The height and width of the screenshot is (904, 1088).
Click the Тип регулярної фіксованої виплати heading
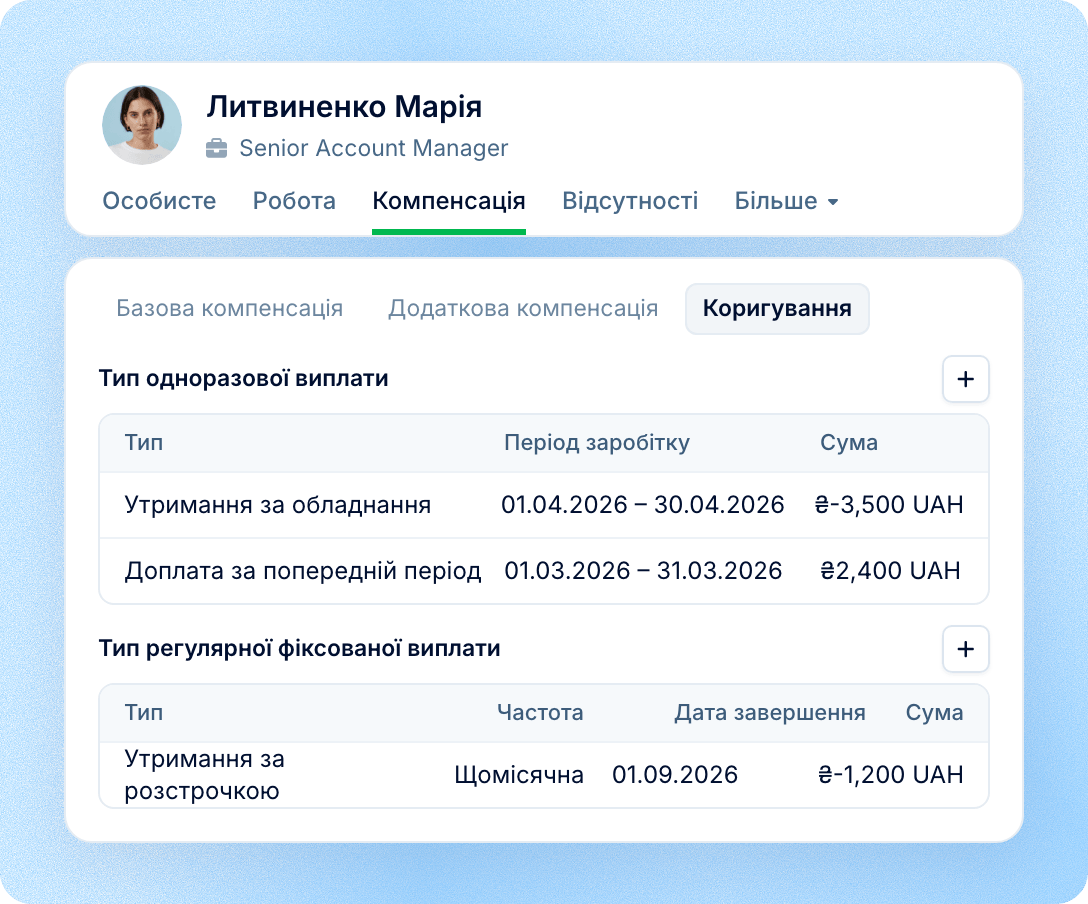click(300, 649)
